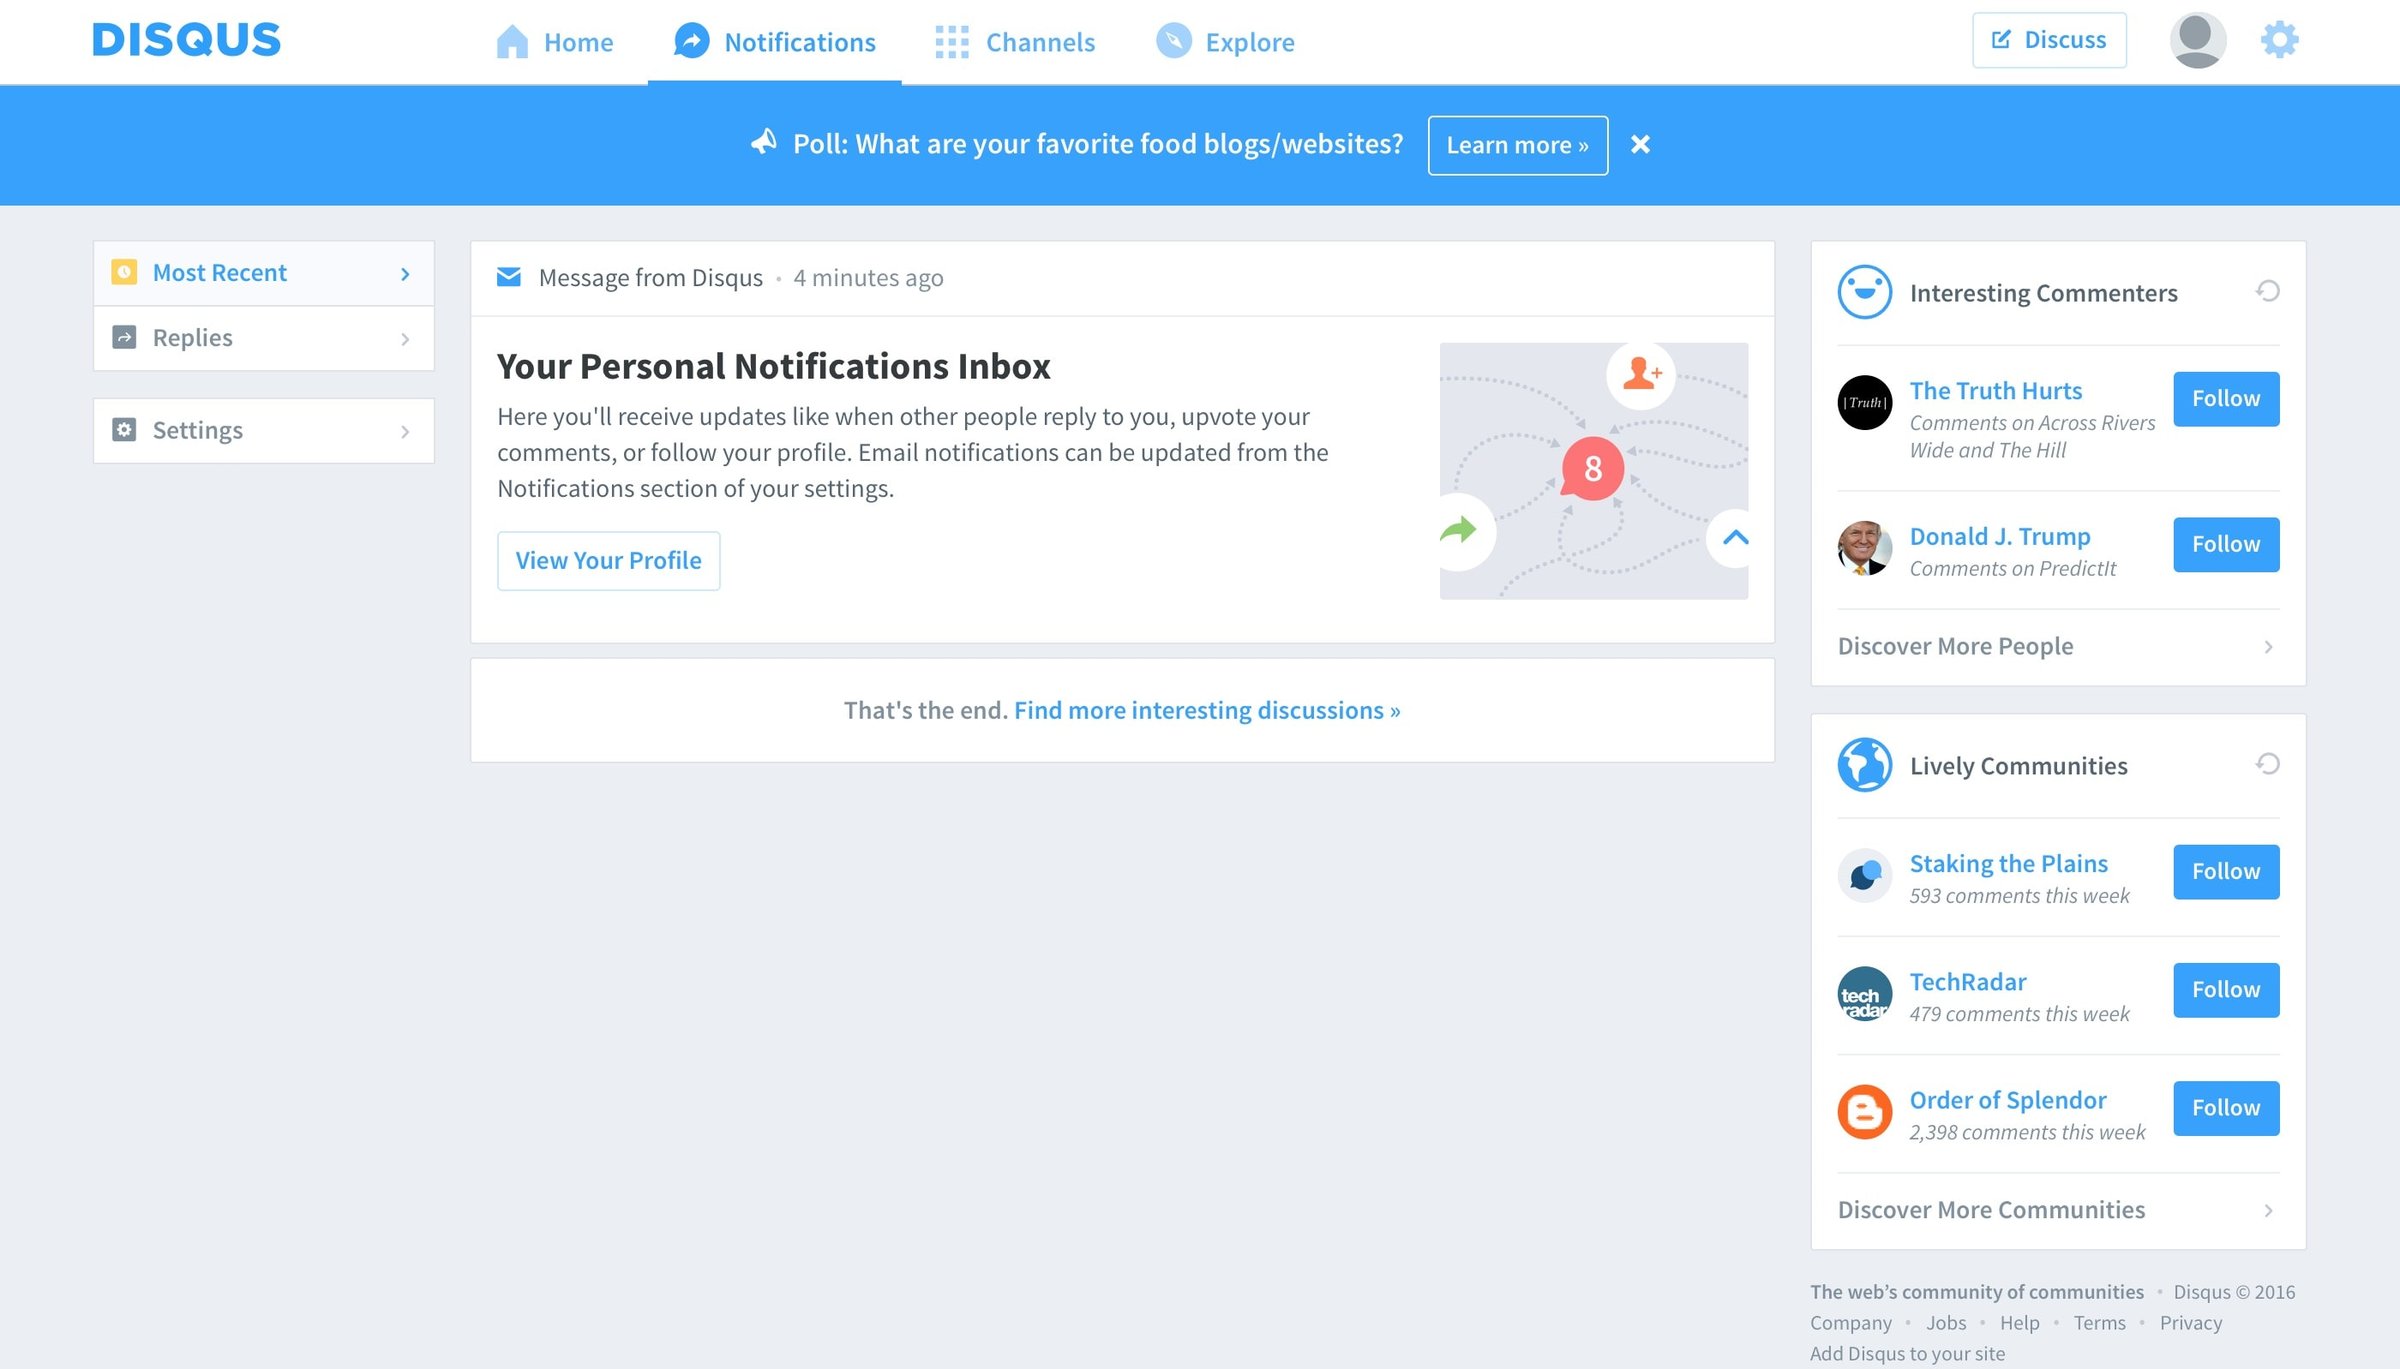
Task: Expand Discover More People chevron
Action: 2268,647
